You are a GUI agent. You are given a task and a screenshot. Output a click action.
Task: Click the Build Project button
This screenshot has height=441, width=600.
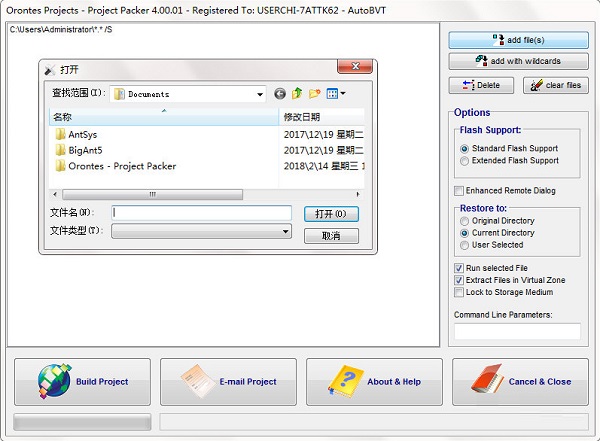tap(82, 382)
